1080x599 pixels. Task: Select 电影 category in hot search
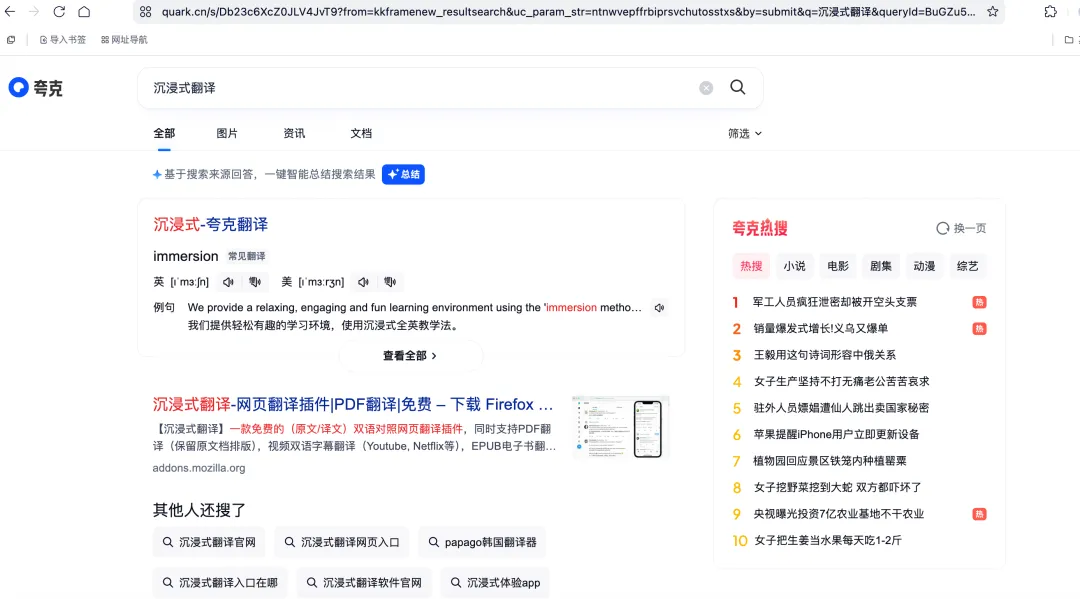(838, 266)
